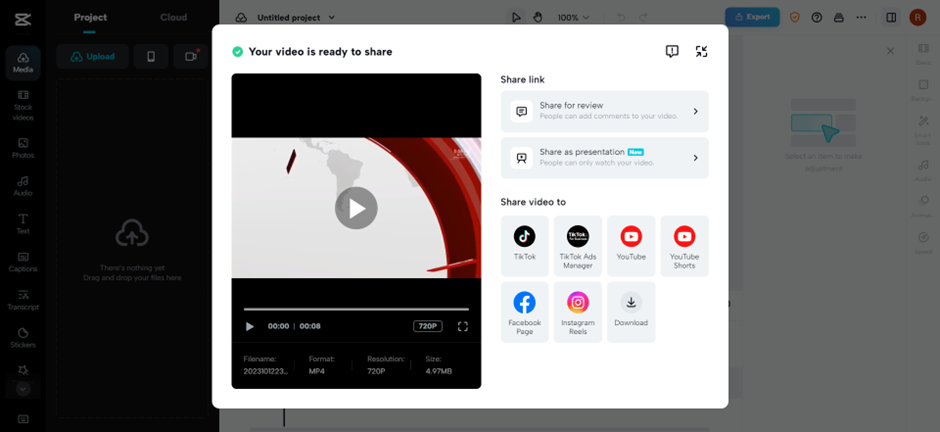Open the shield security icon
Image resolution: width=940 pixels, height=432 pixels.
pyautogui.click(x=795, y=17)
